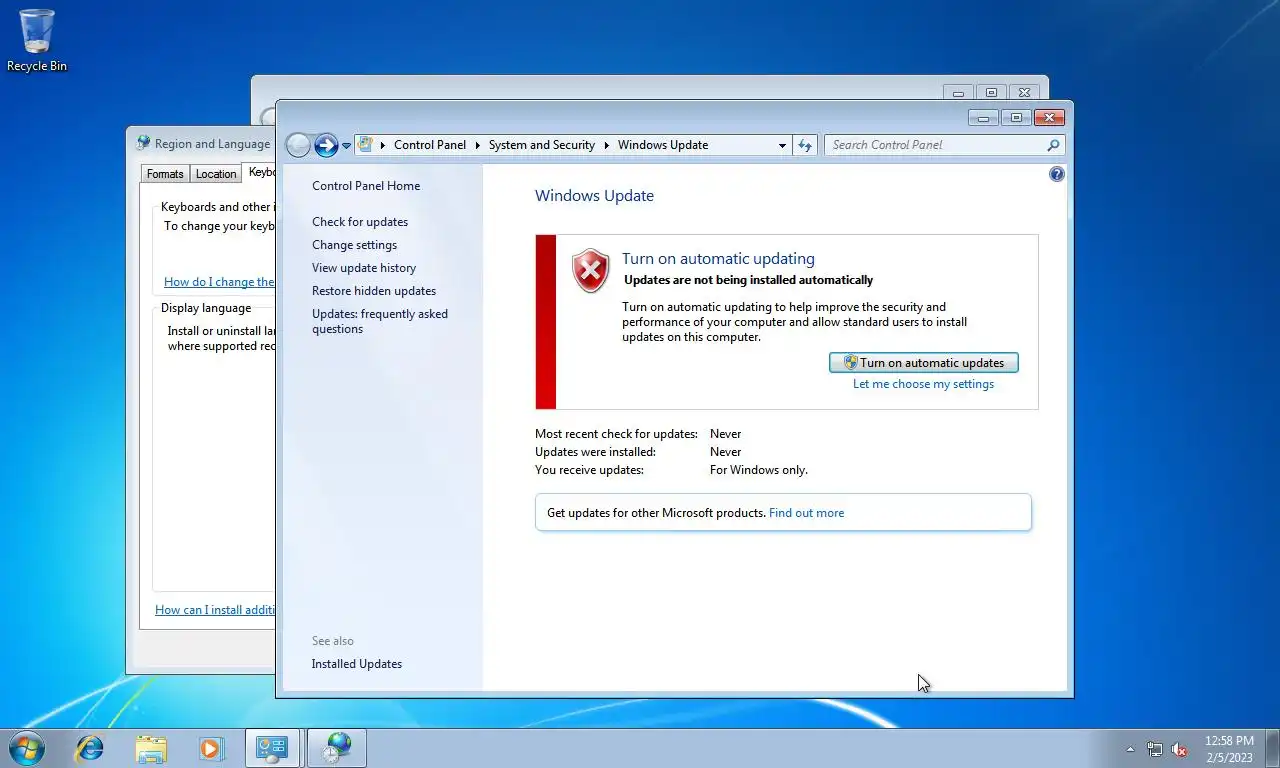
Task: Click the Region and Language title icon
Action: [x=143, y=143]
